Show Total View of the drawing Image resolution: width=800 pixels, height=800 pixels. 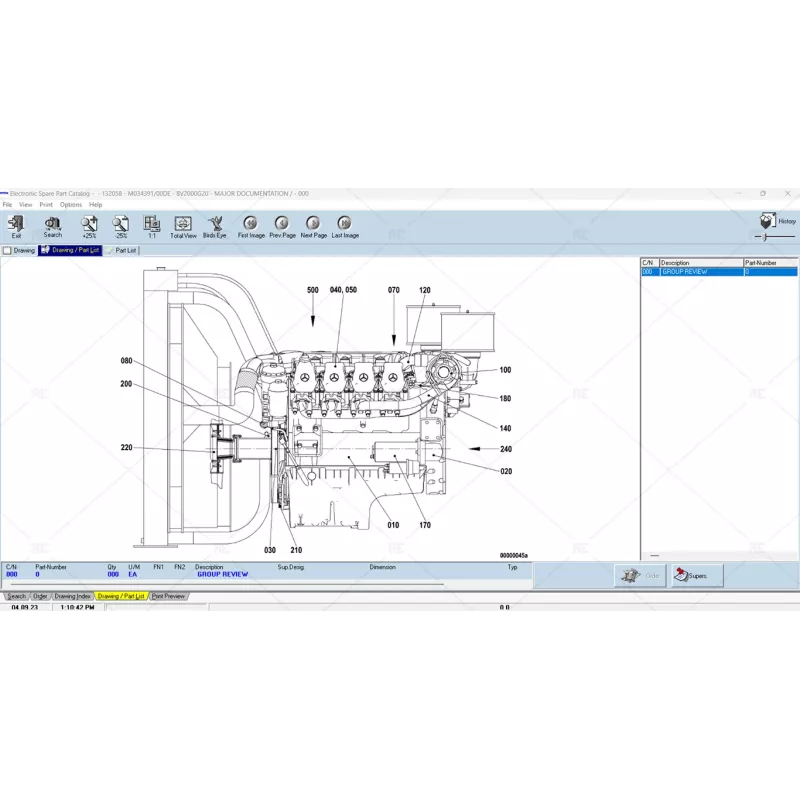[183, 225]
